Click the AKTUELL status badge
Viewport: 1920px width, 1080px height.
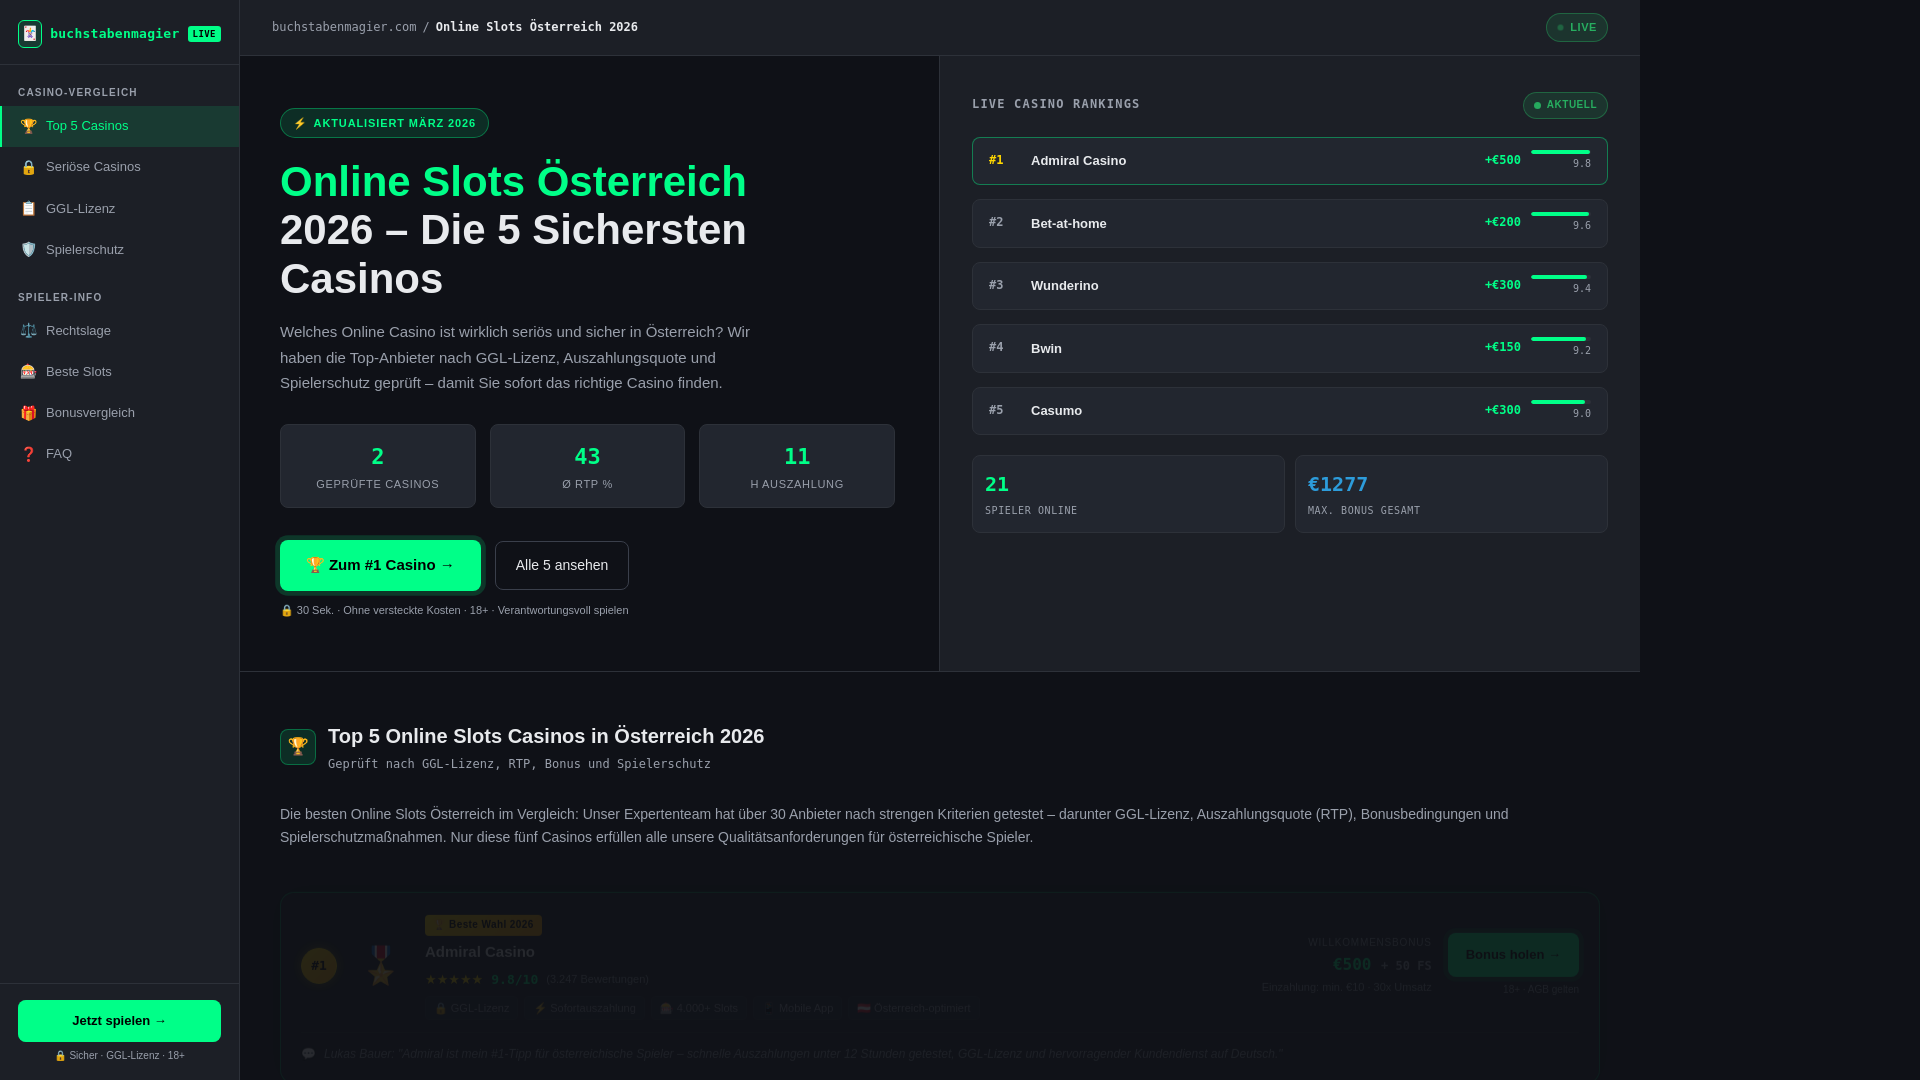coord(1565,105)
